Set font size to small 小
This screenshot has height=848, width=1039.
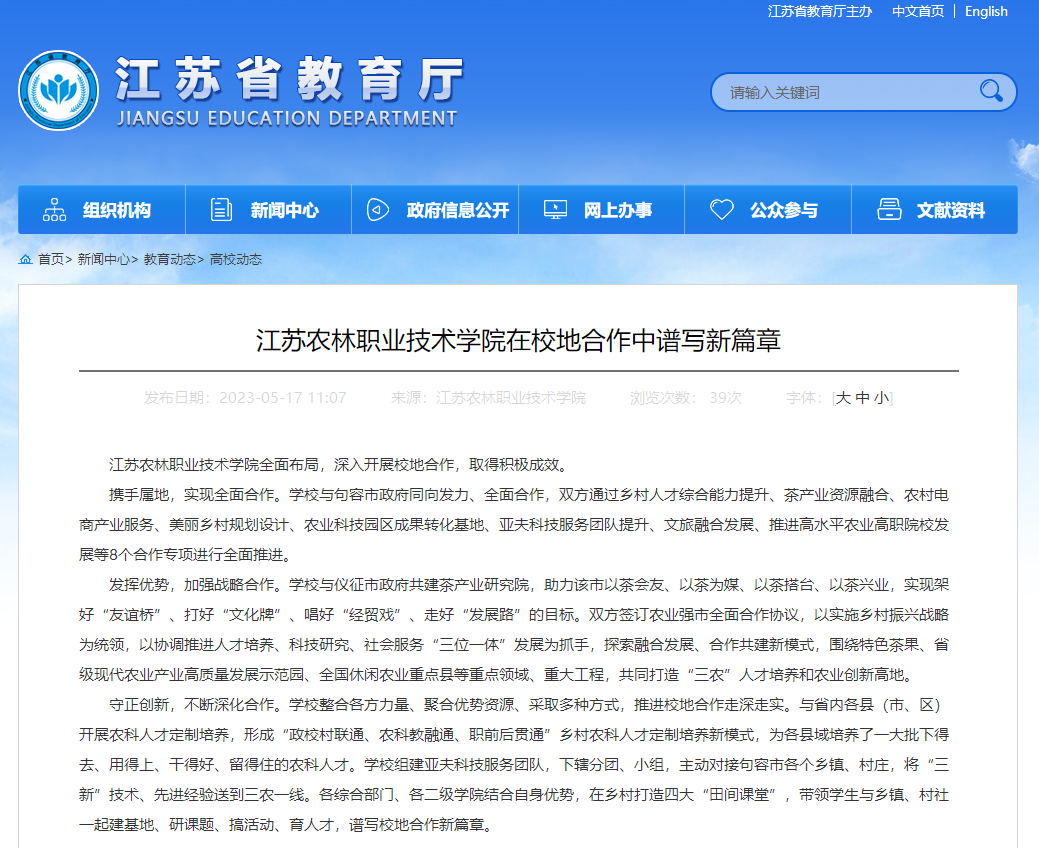click(x=881, y=398)
